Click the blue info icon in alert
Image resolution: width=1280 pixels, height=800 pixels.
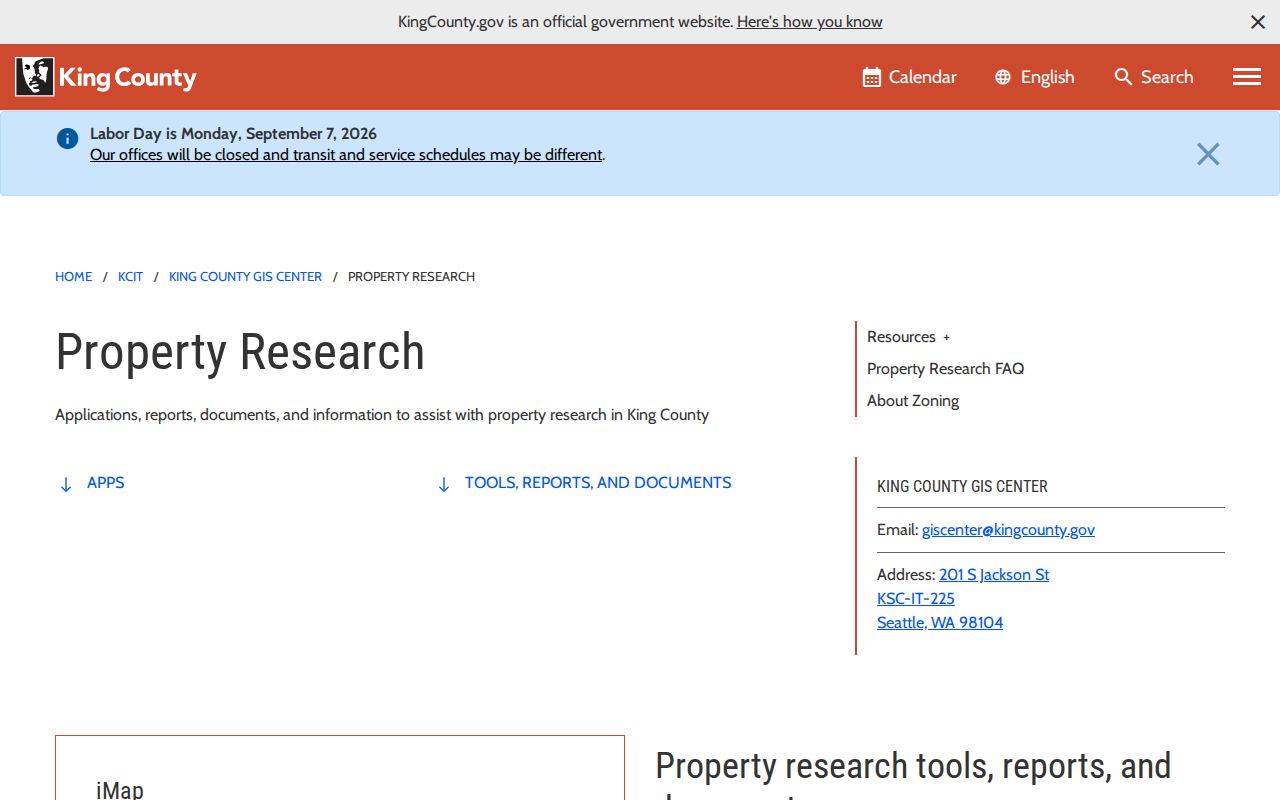(67, 139)
